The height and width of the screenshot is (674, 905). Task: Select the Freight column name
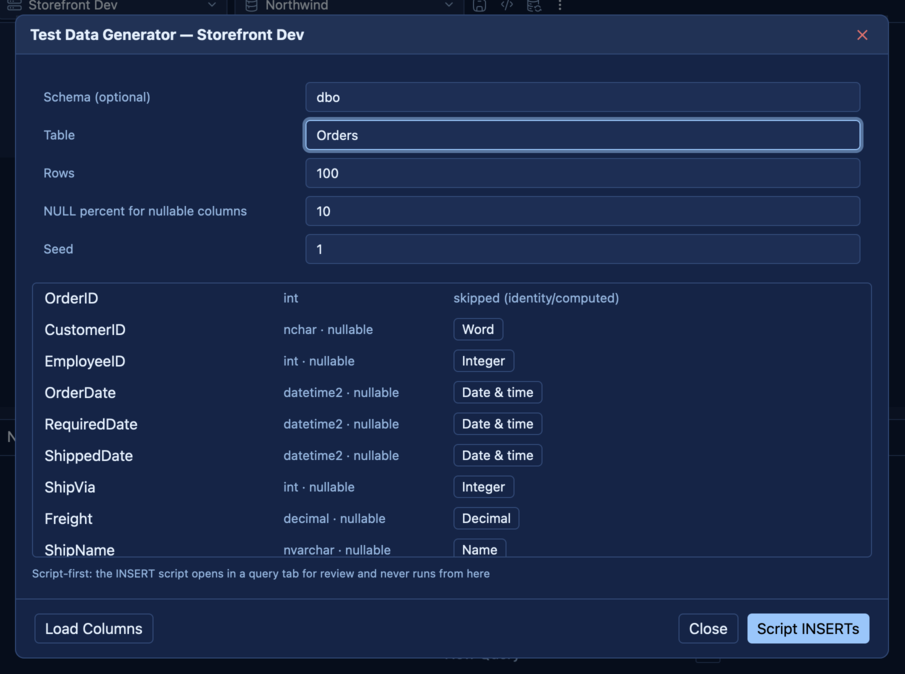pos(68,518)
